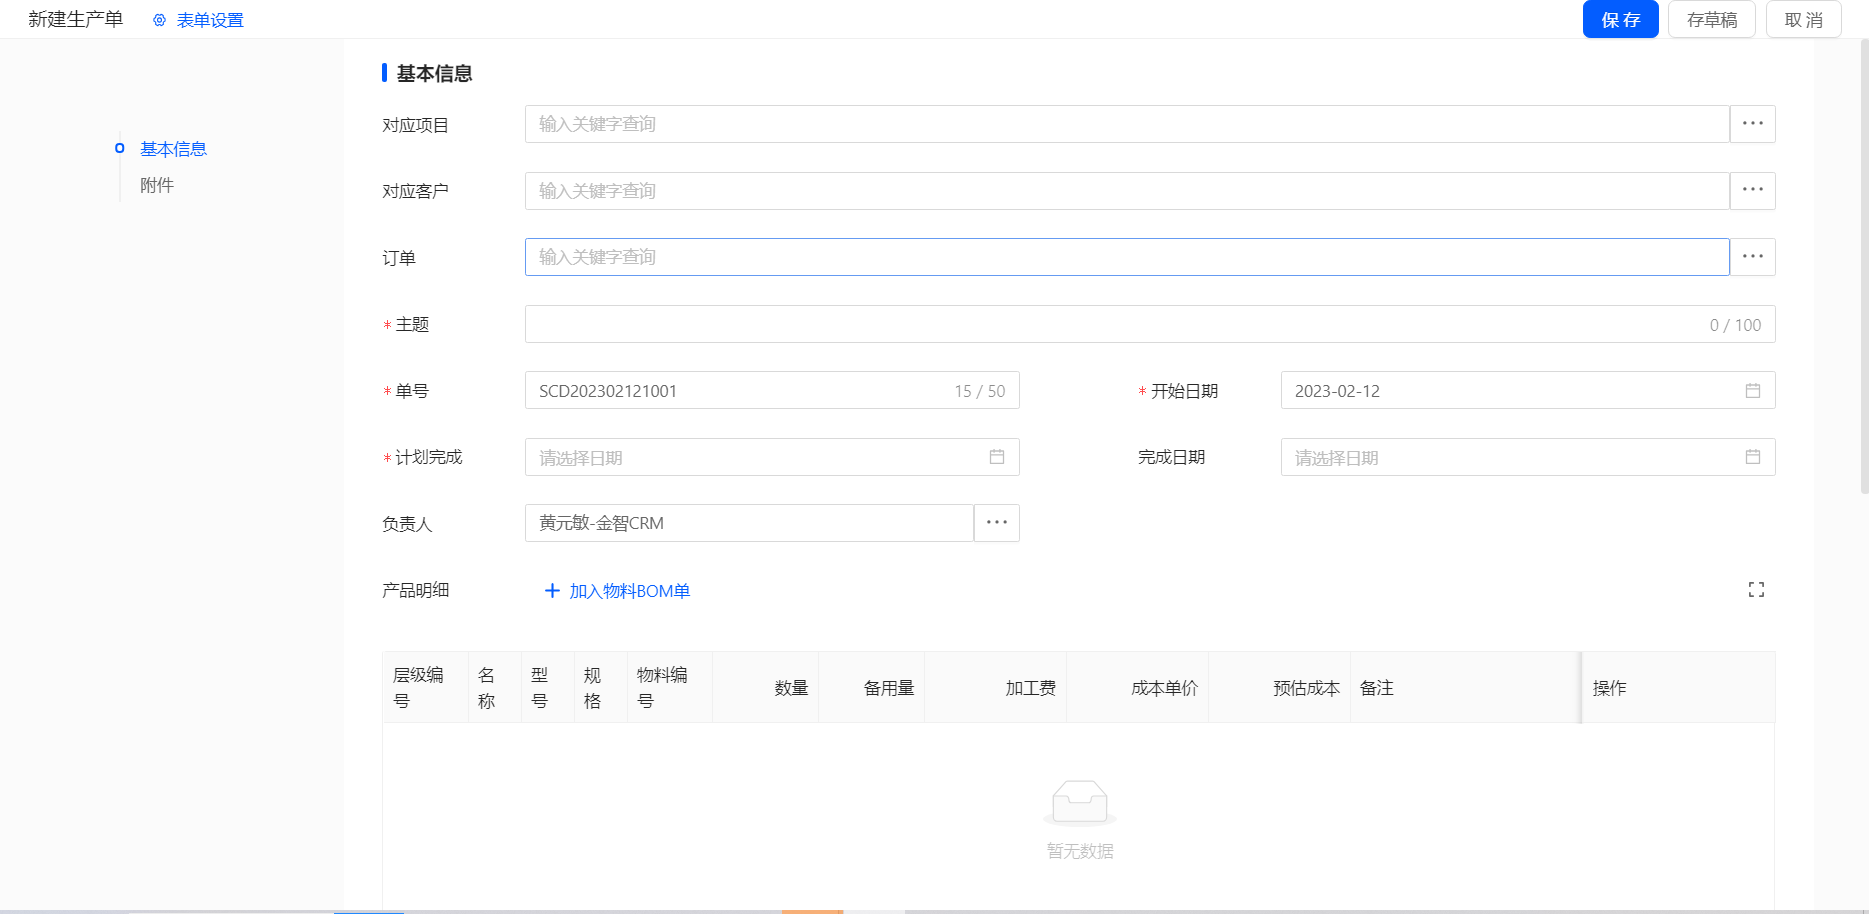The width and height of the screenshot is (1870, 914).
Task: Click the 基本信息 section heading
Action: 434,73
